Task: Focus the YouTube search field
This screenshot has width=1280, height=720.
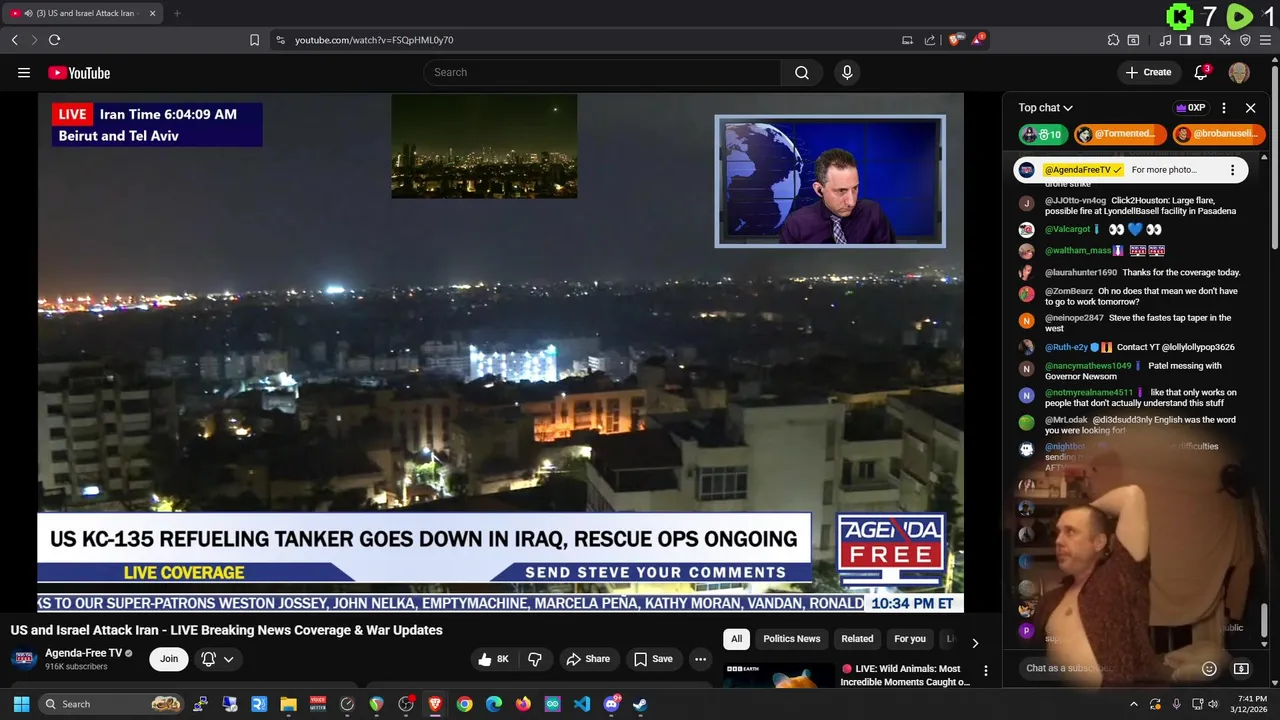Action: (x=602, y=72)
